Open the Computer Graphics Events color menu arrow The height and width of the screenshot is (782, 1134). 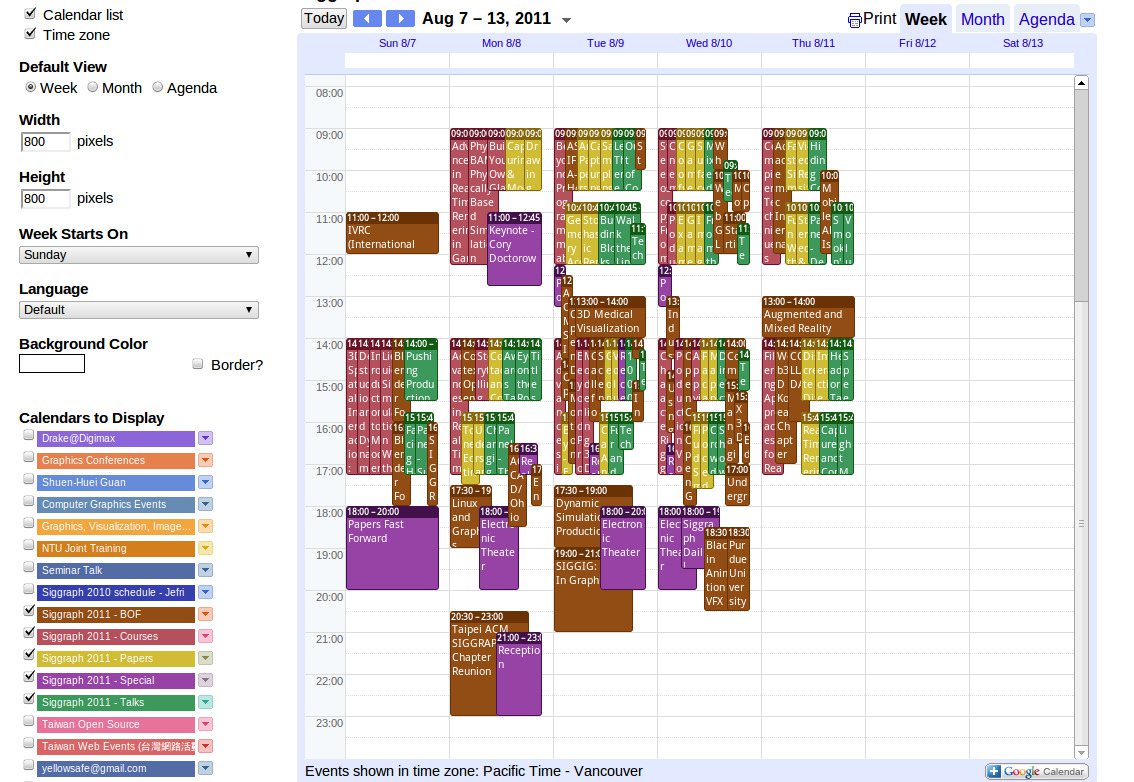[x=205, y=504]
